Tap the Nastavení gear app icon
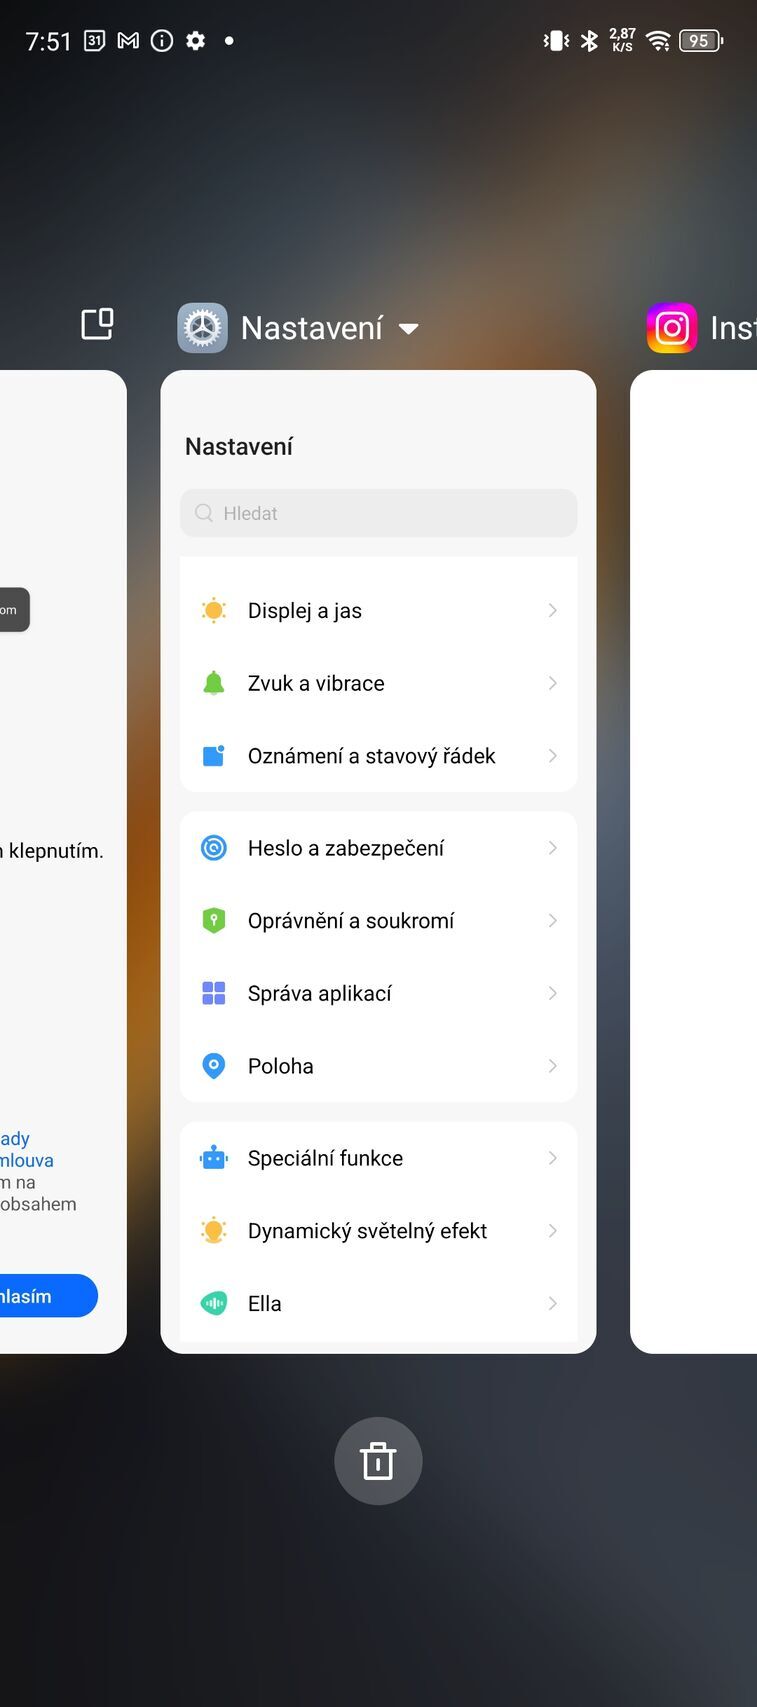 pyautogui.click(x=203, y=328)
